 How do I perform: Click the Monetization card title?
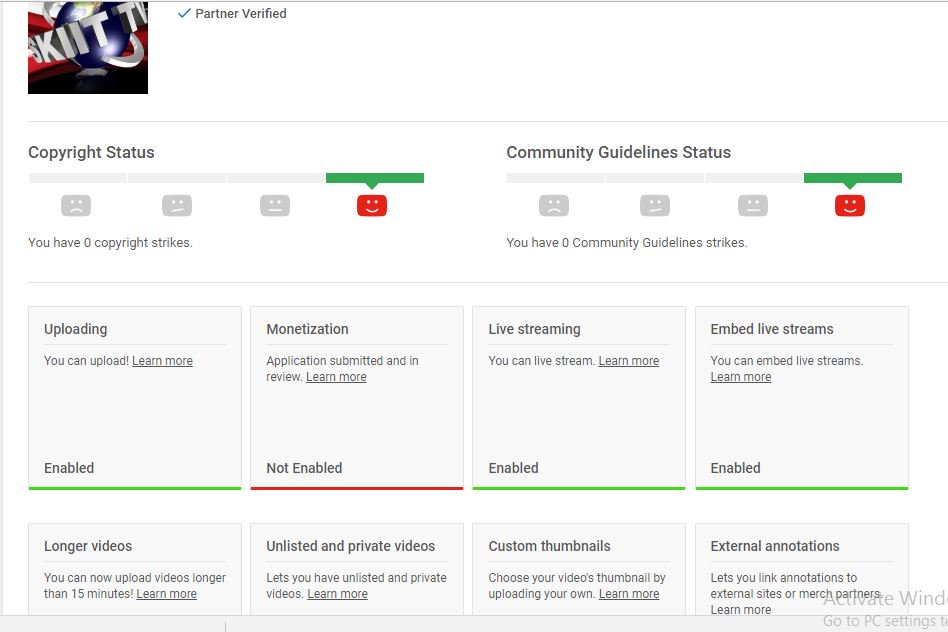click(x=307, y=329)
